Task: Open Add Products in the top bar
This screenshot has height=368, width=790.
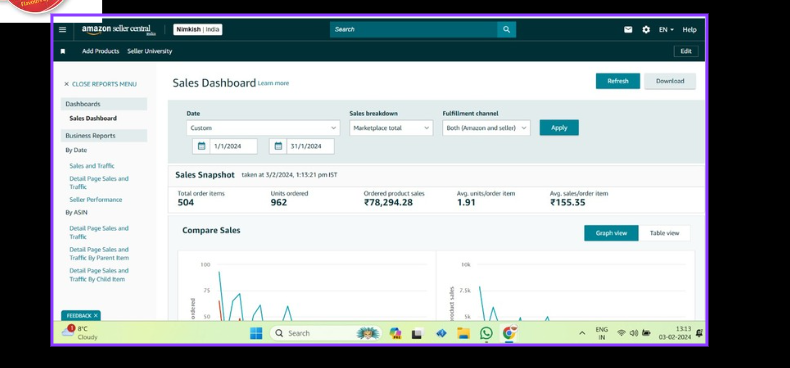Action: (x=101, y=51)
